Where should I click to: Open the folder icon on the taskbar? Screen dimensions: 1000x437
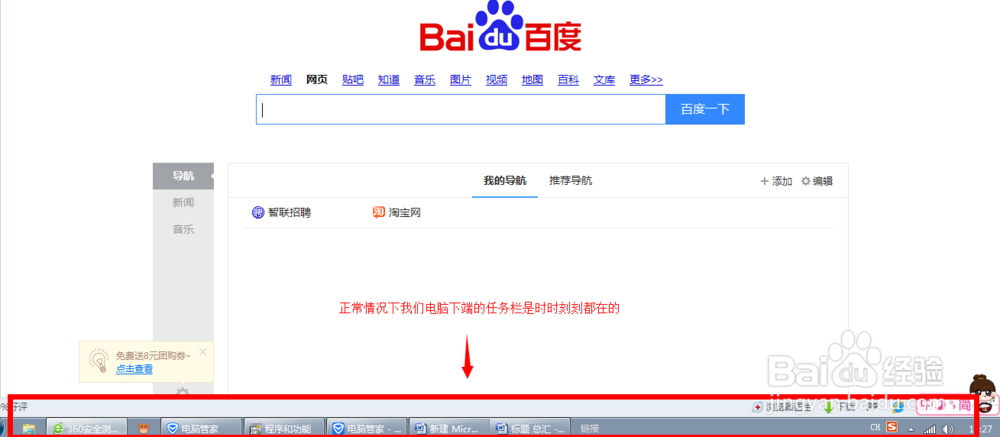tap(29, 429)
